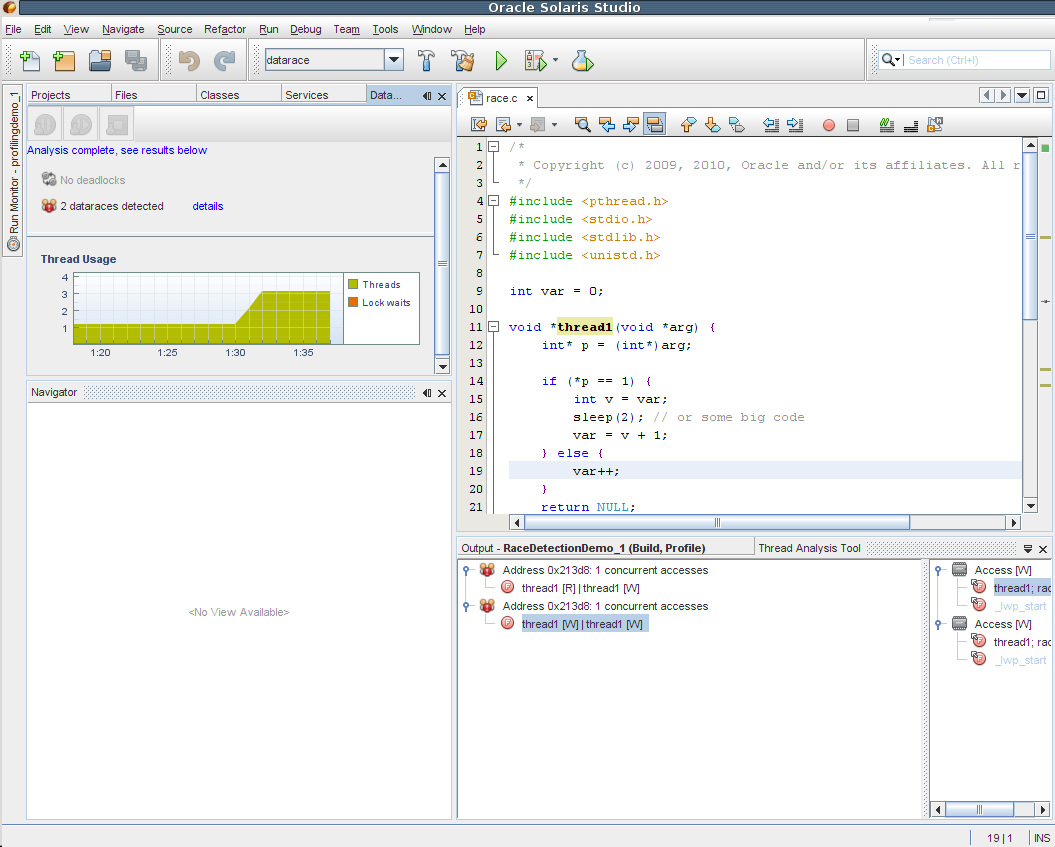Collapse first Address 0x213d8 tree node
This screenshot has height=847, width=1055.
pos(466,570)
